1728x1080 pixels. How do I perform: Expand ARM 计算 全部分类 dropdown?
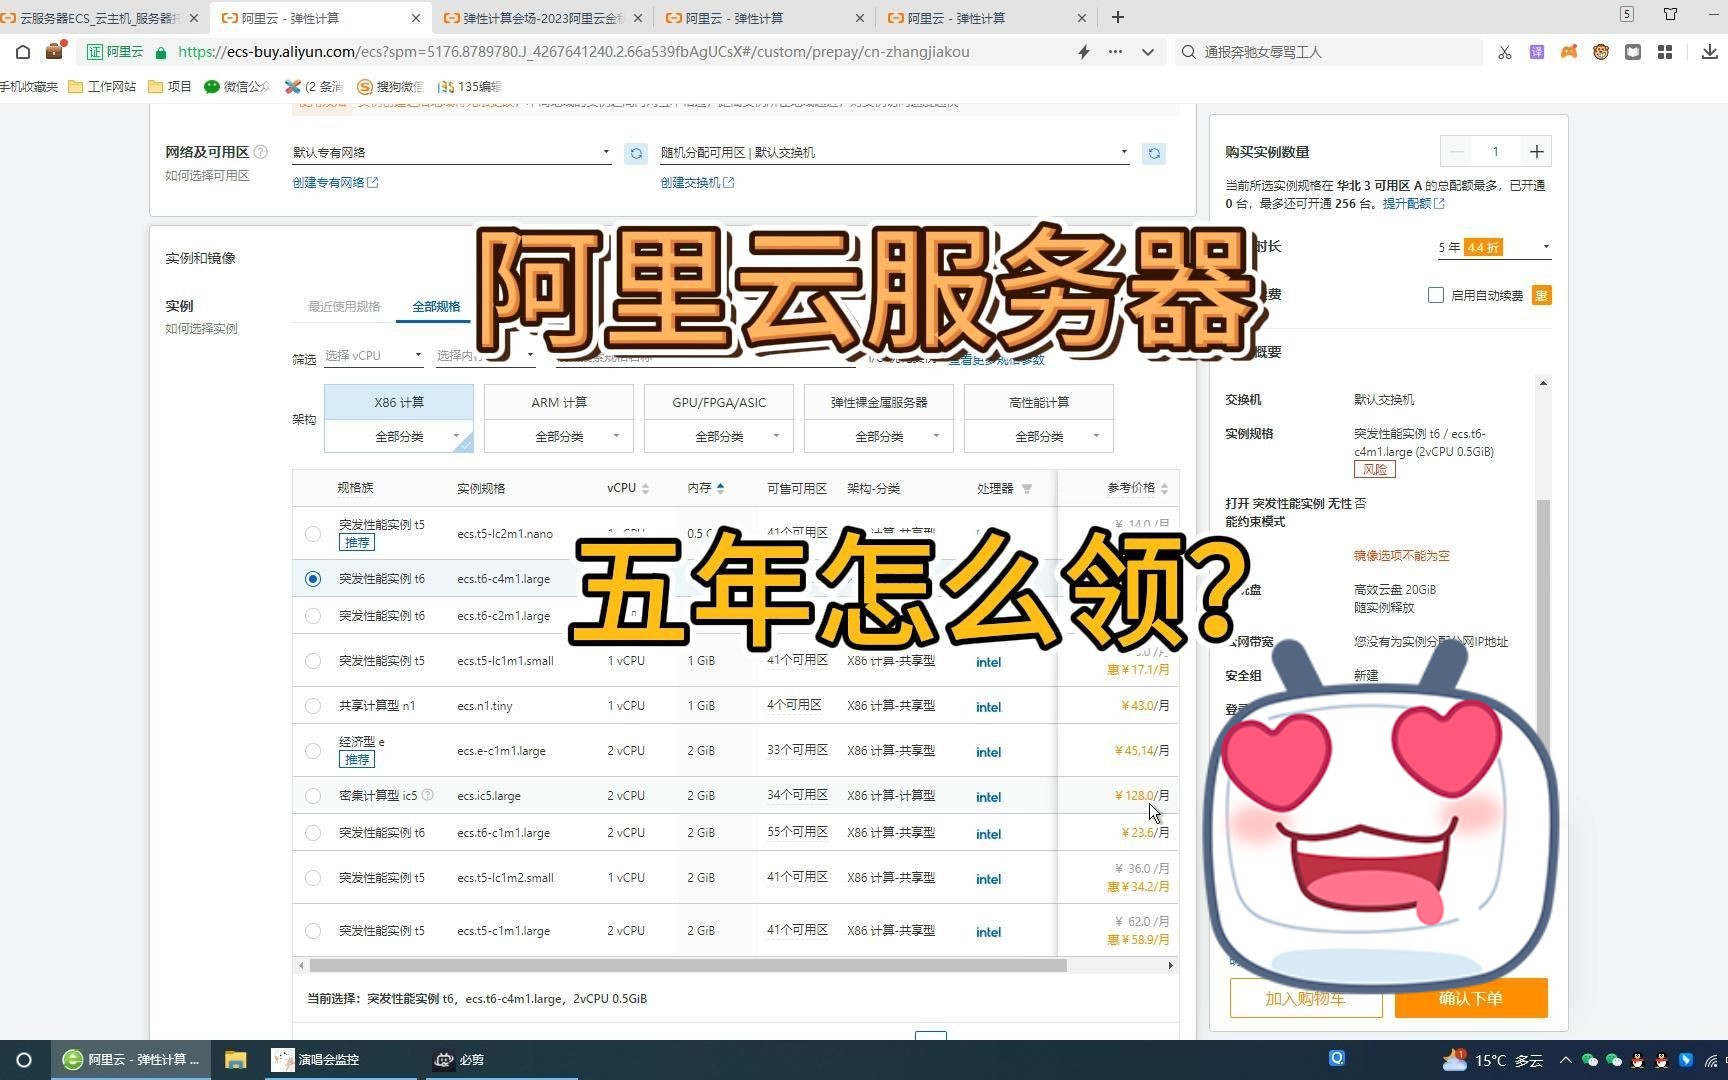tap(559, 436)
